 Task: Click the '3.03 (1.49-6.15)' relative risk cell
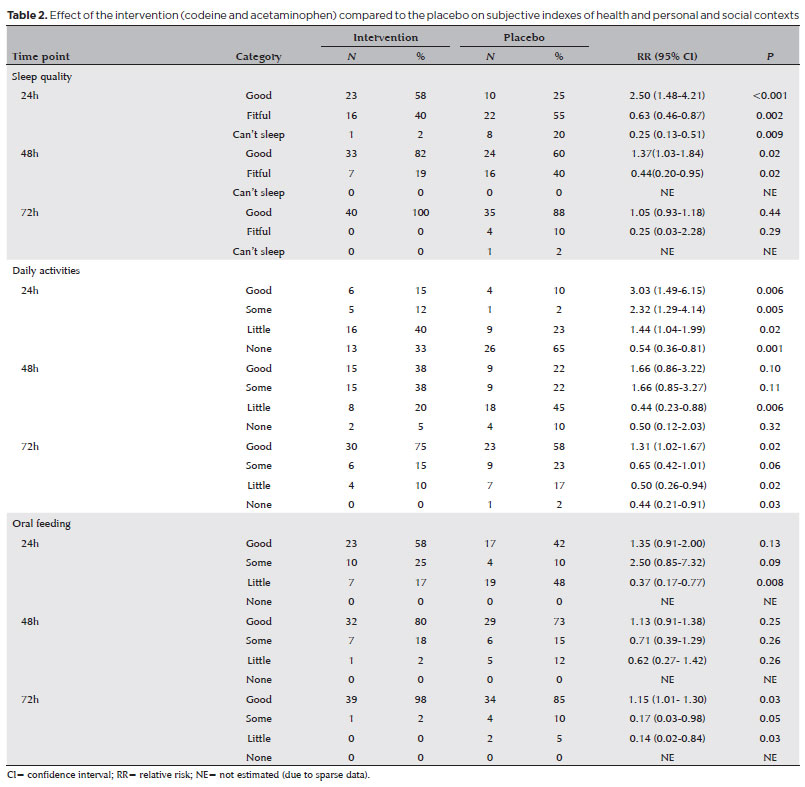pyautogui.click(x=660, y=290)
